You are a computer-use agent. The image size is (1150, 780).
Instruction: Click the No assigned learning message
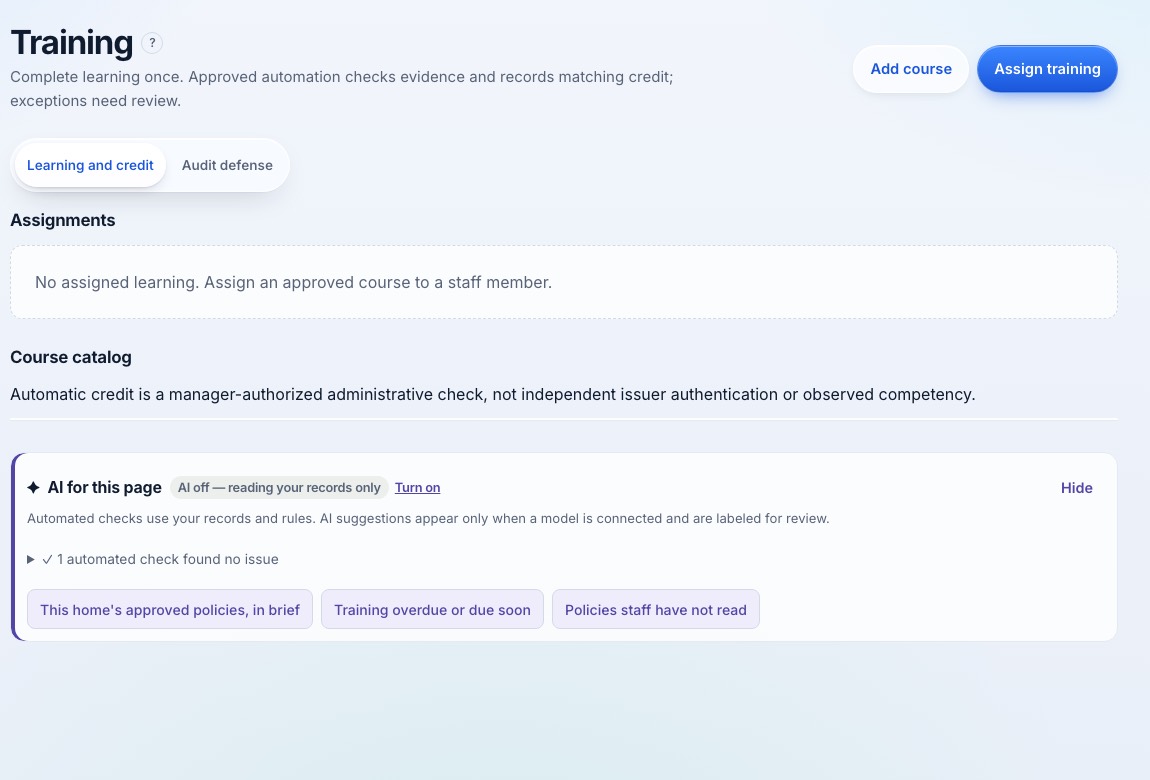pos(293,282)
